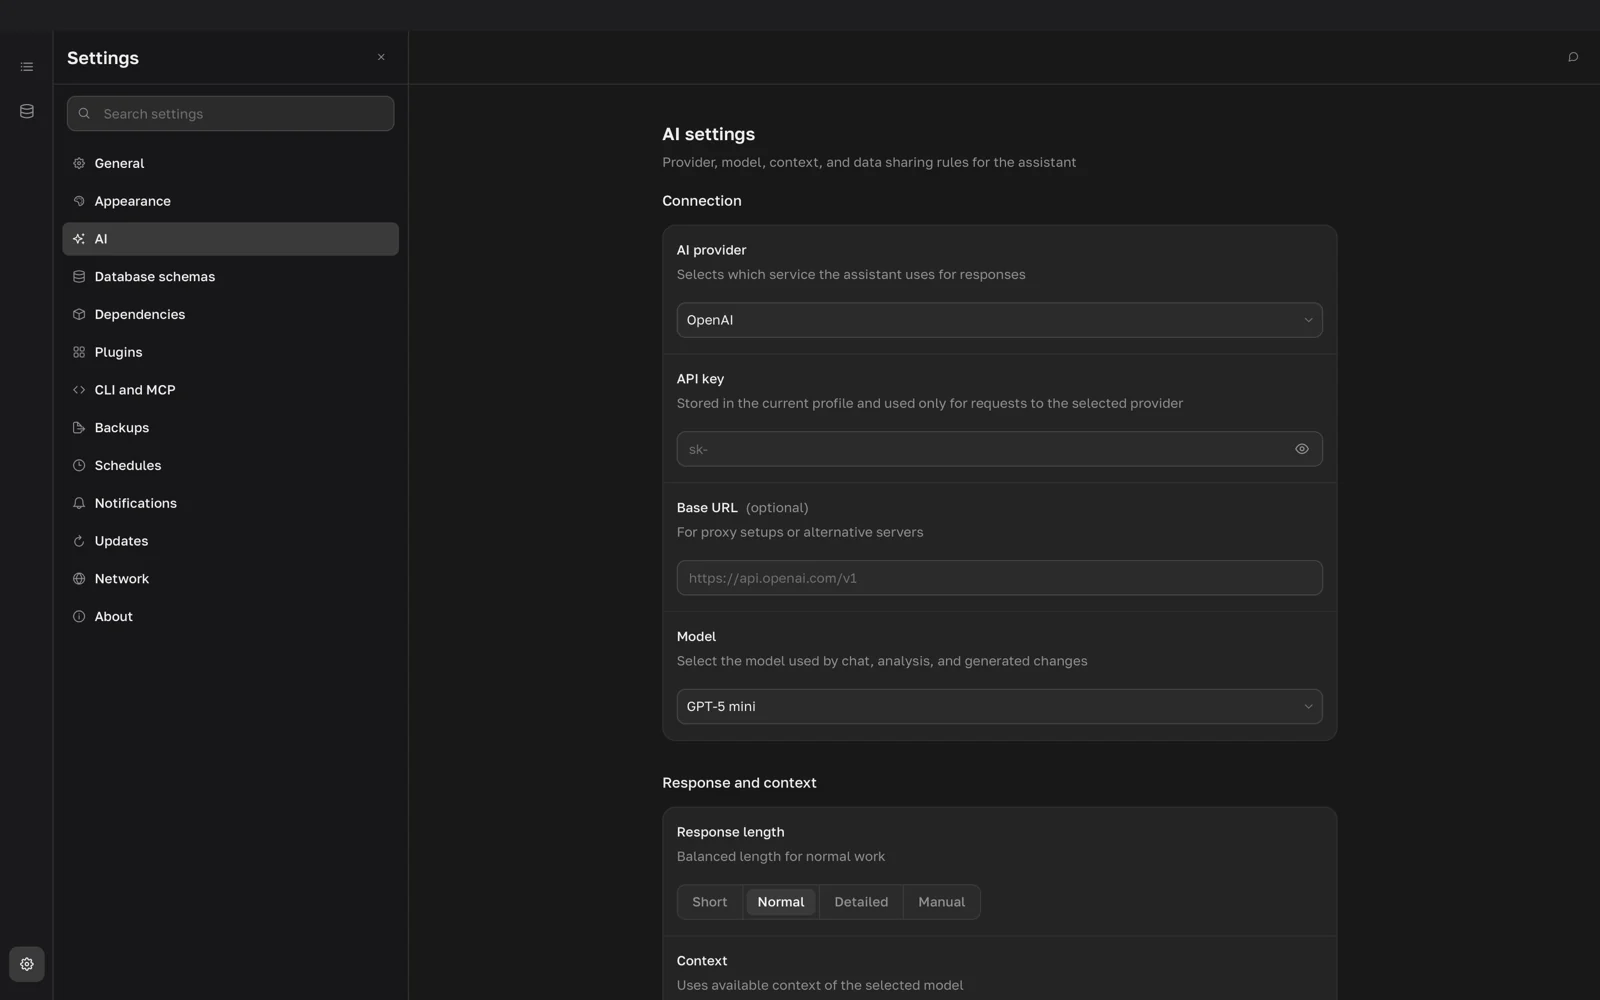The width and height of the screenshot is (1600, 1000).
Task: Open General settings section
Action: (231, 163)
